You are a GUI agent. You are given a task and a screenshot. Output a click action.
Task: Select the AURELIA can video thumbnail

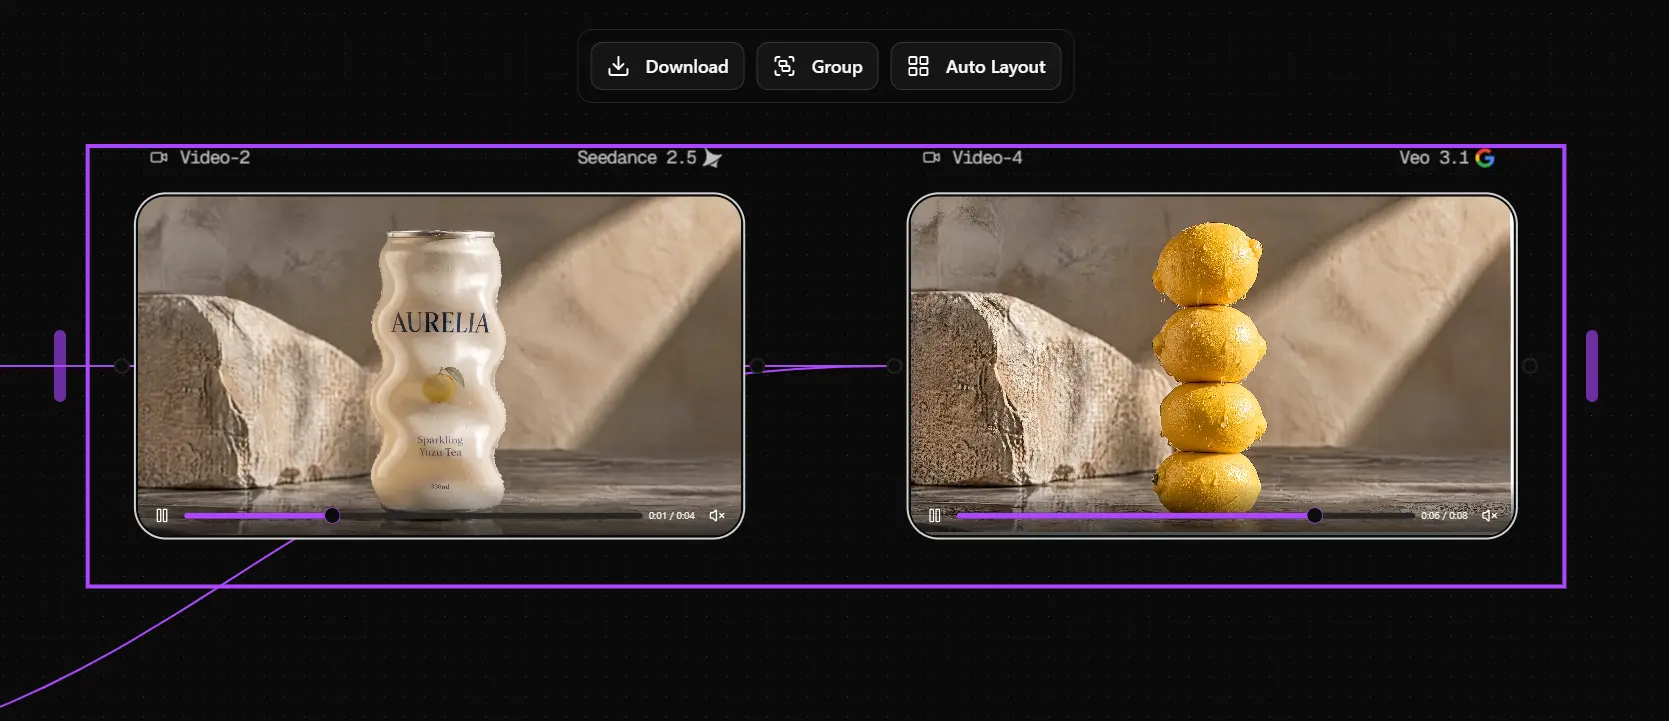(440, 366)
